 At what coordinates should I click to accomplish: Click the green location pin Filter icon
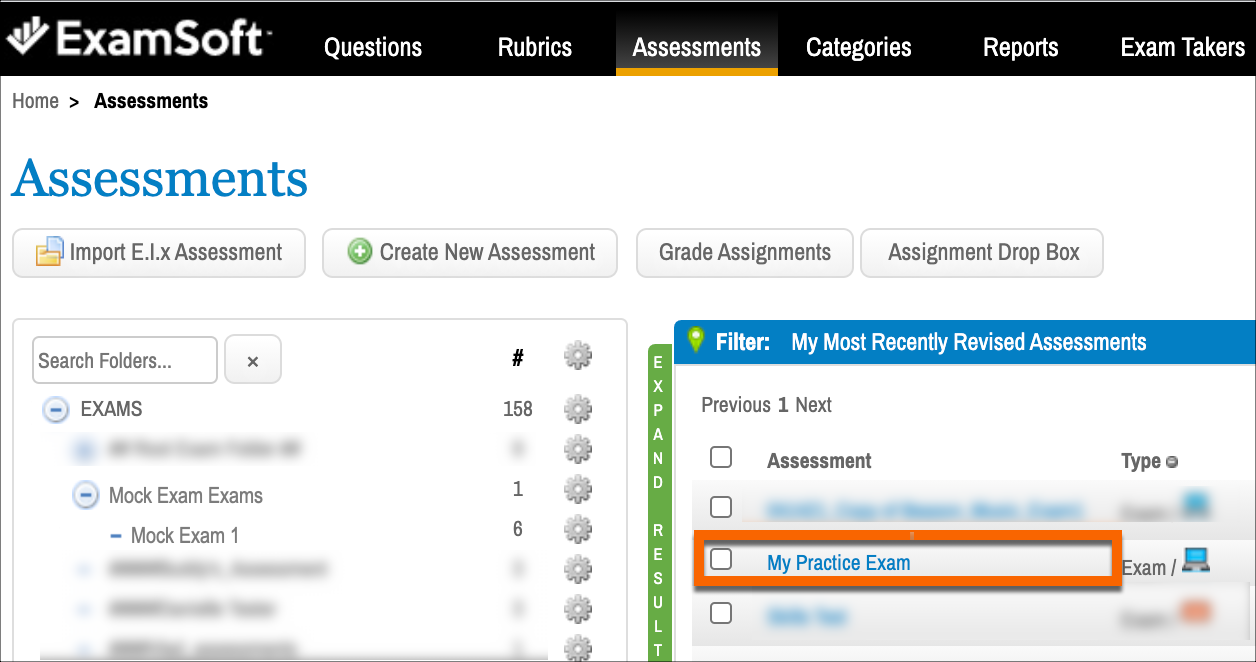697,340
